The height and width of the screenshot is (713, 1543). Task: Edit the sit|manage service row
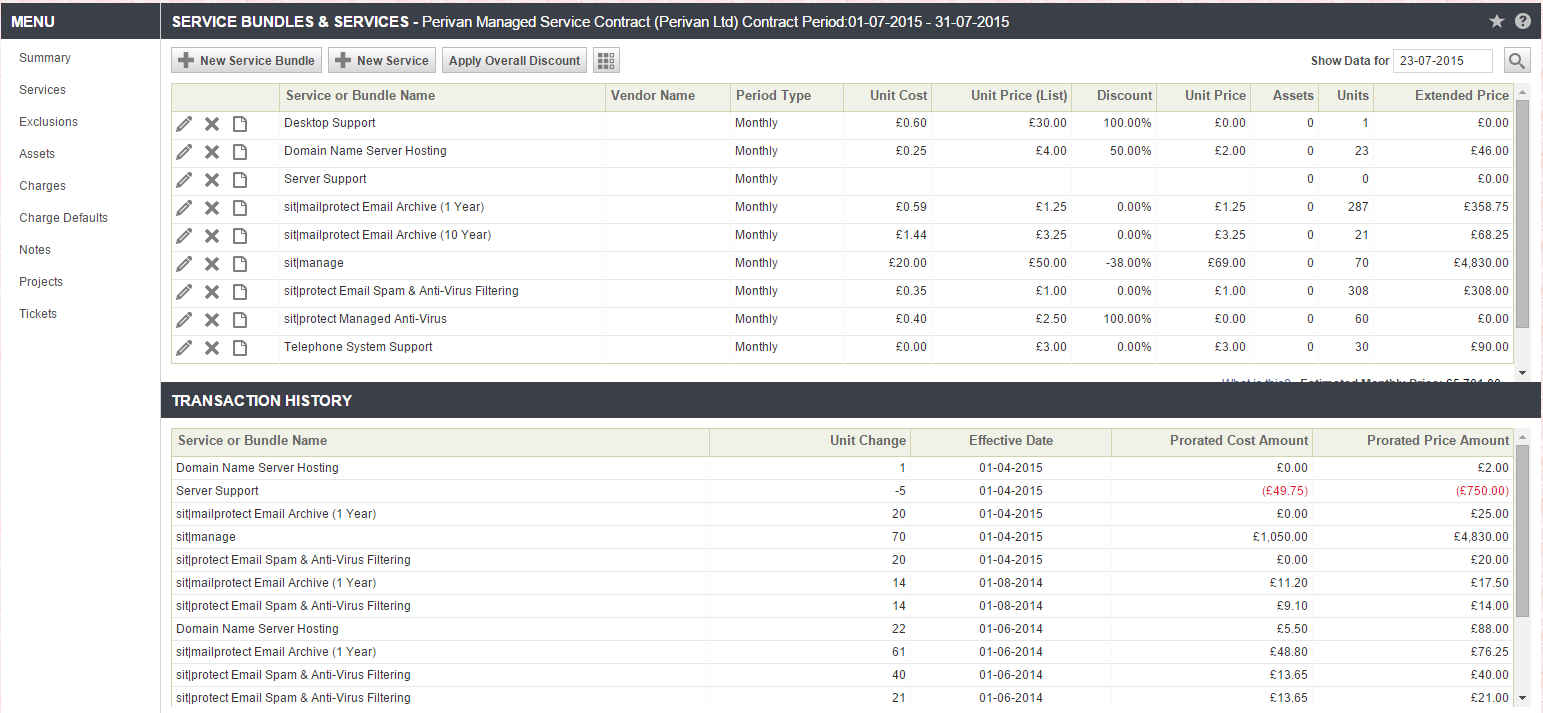tap(184, 264)
